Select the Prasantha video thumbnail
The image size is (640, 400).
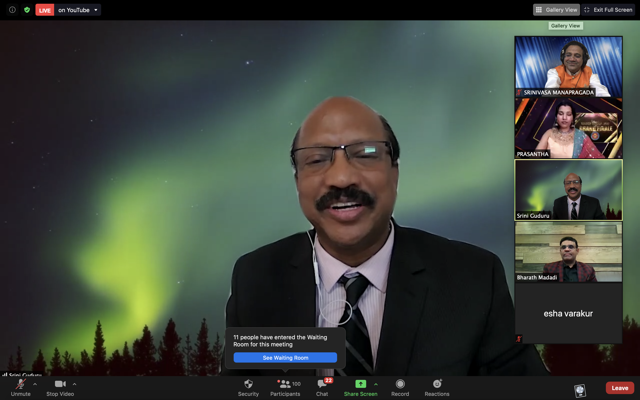click(568, 128)
